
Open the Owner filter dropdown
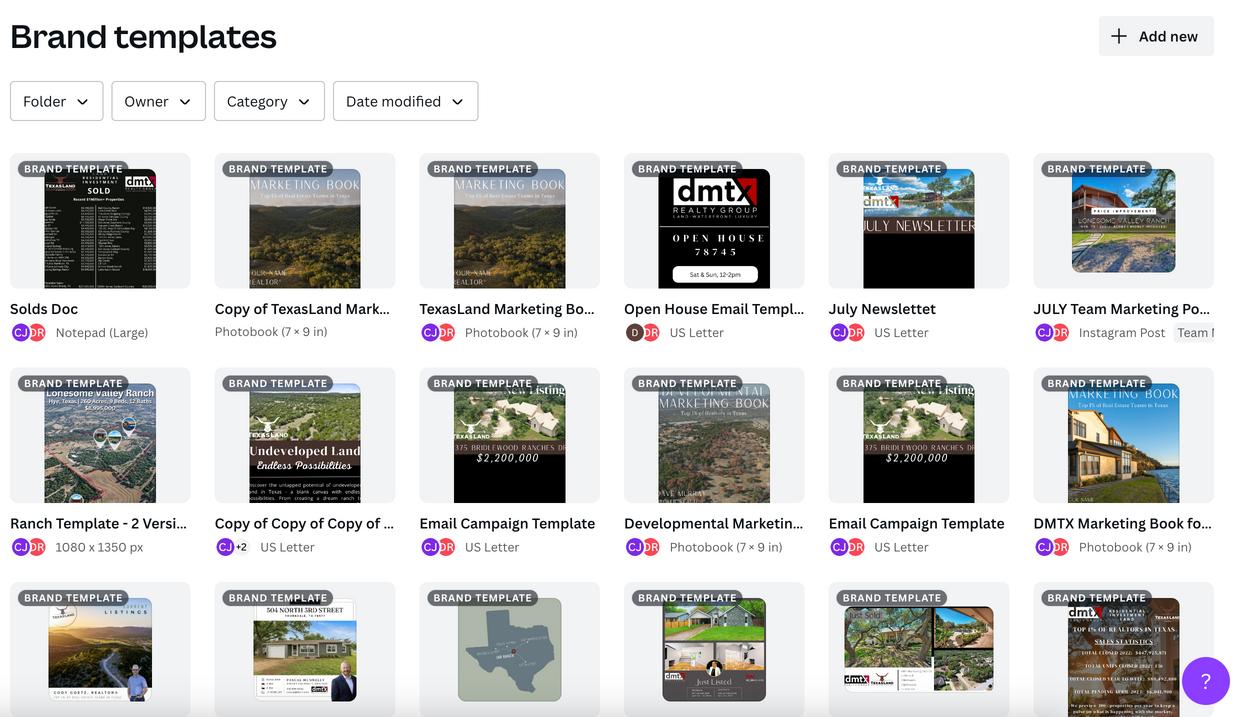pyautogui.click(x=158, y=101)
